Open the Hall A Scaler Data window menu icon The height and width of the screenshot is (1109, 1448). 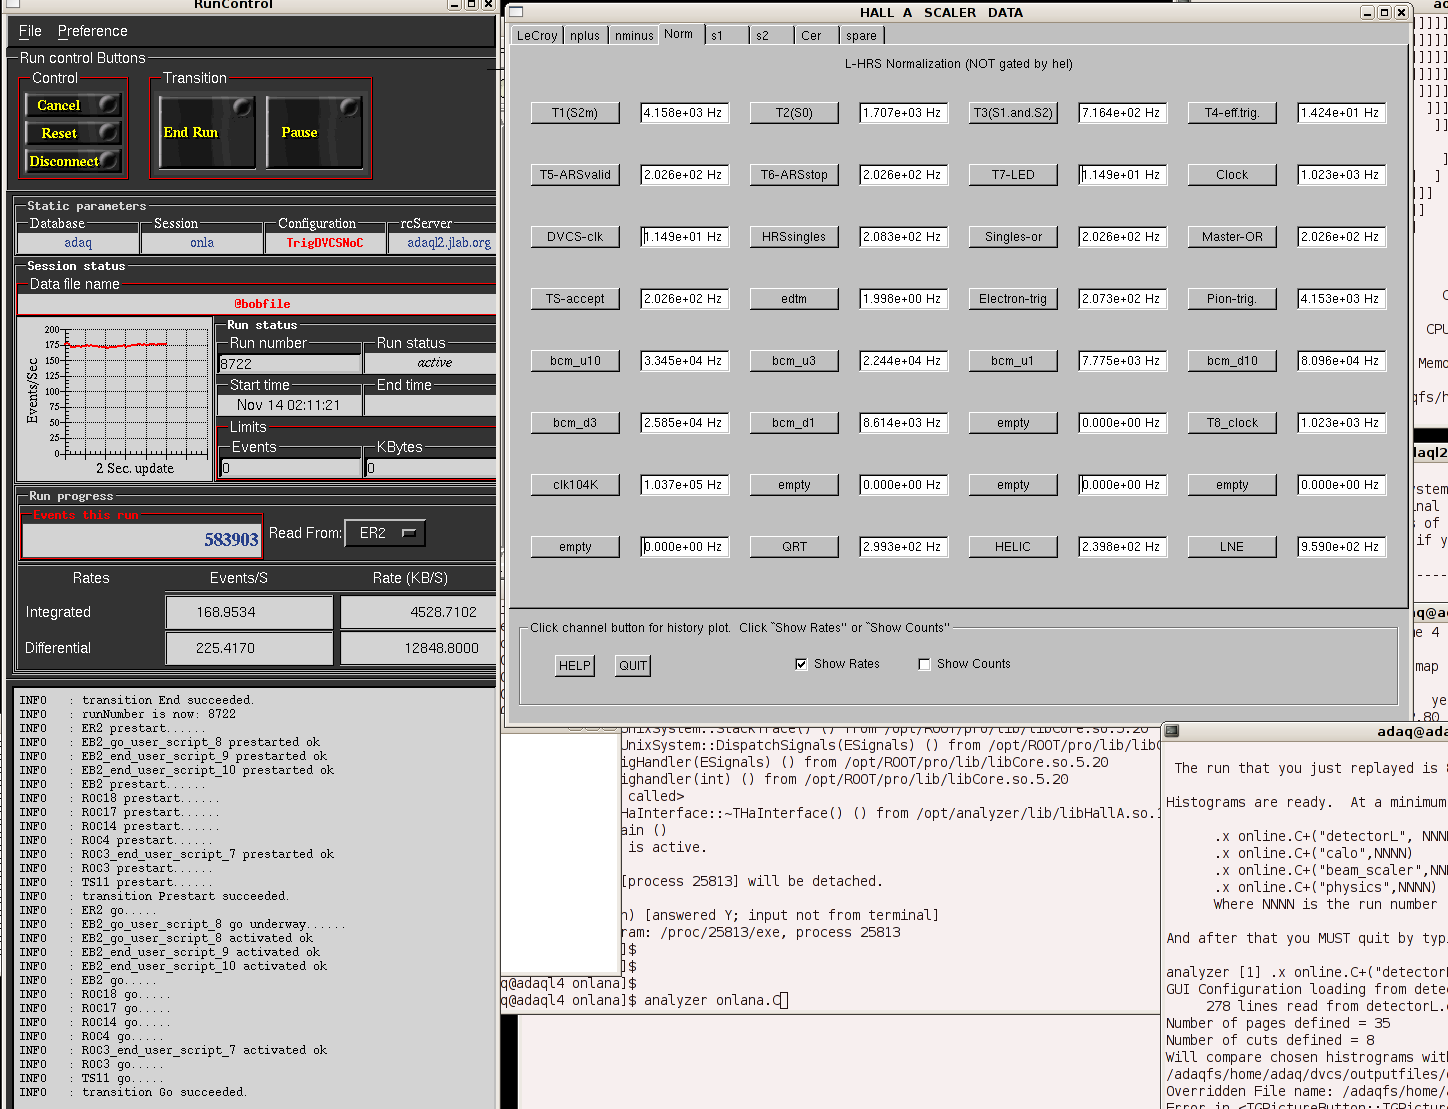tap(516, 12)
